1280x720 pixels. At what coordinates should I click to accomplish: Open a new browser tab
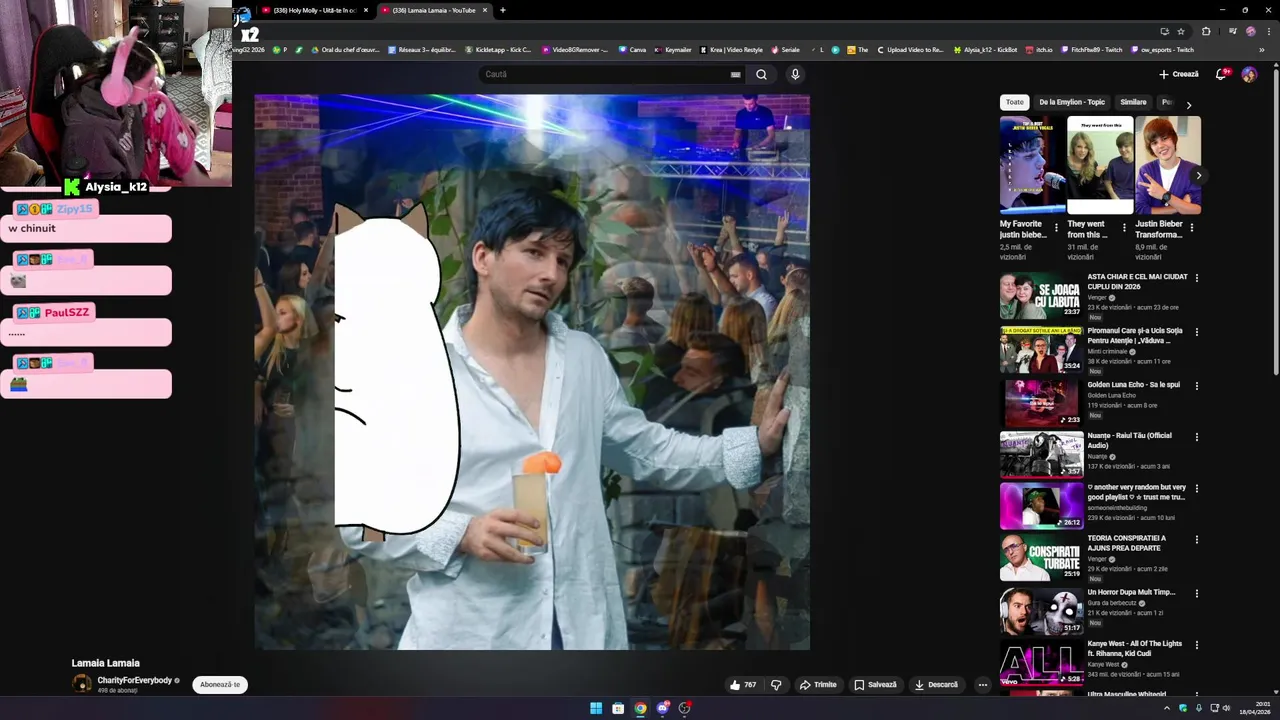coord(502,10)
